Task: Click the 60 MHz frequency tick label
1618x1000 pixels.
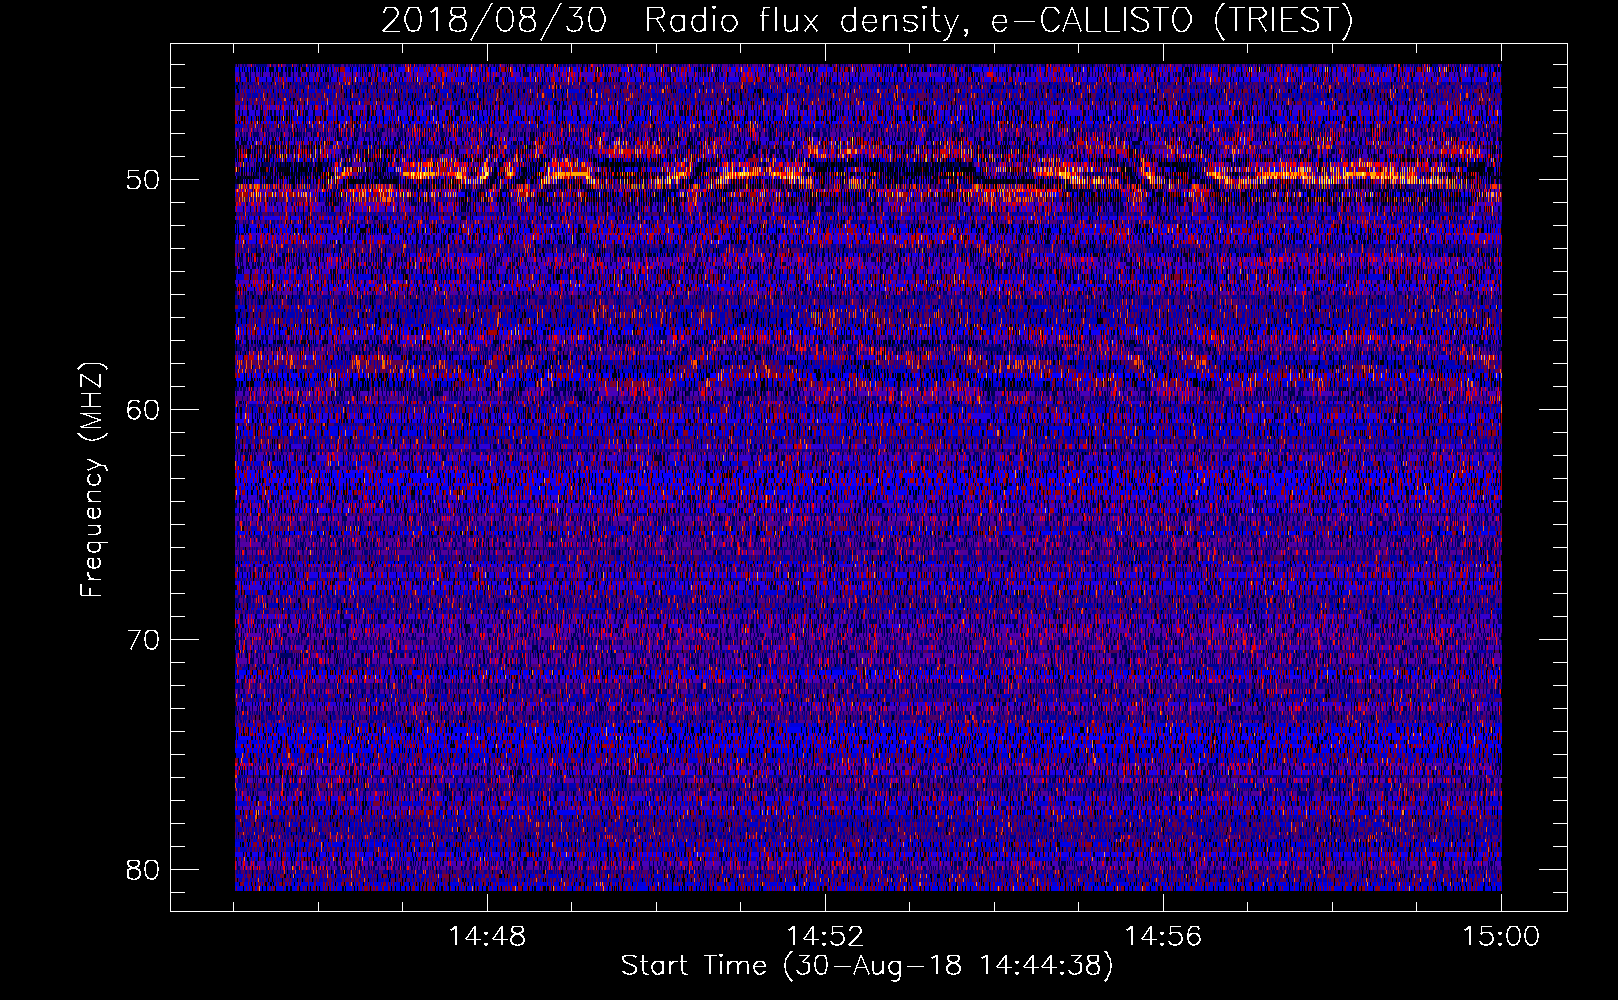Action: (x=144, y=410)
